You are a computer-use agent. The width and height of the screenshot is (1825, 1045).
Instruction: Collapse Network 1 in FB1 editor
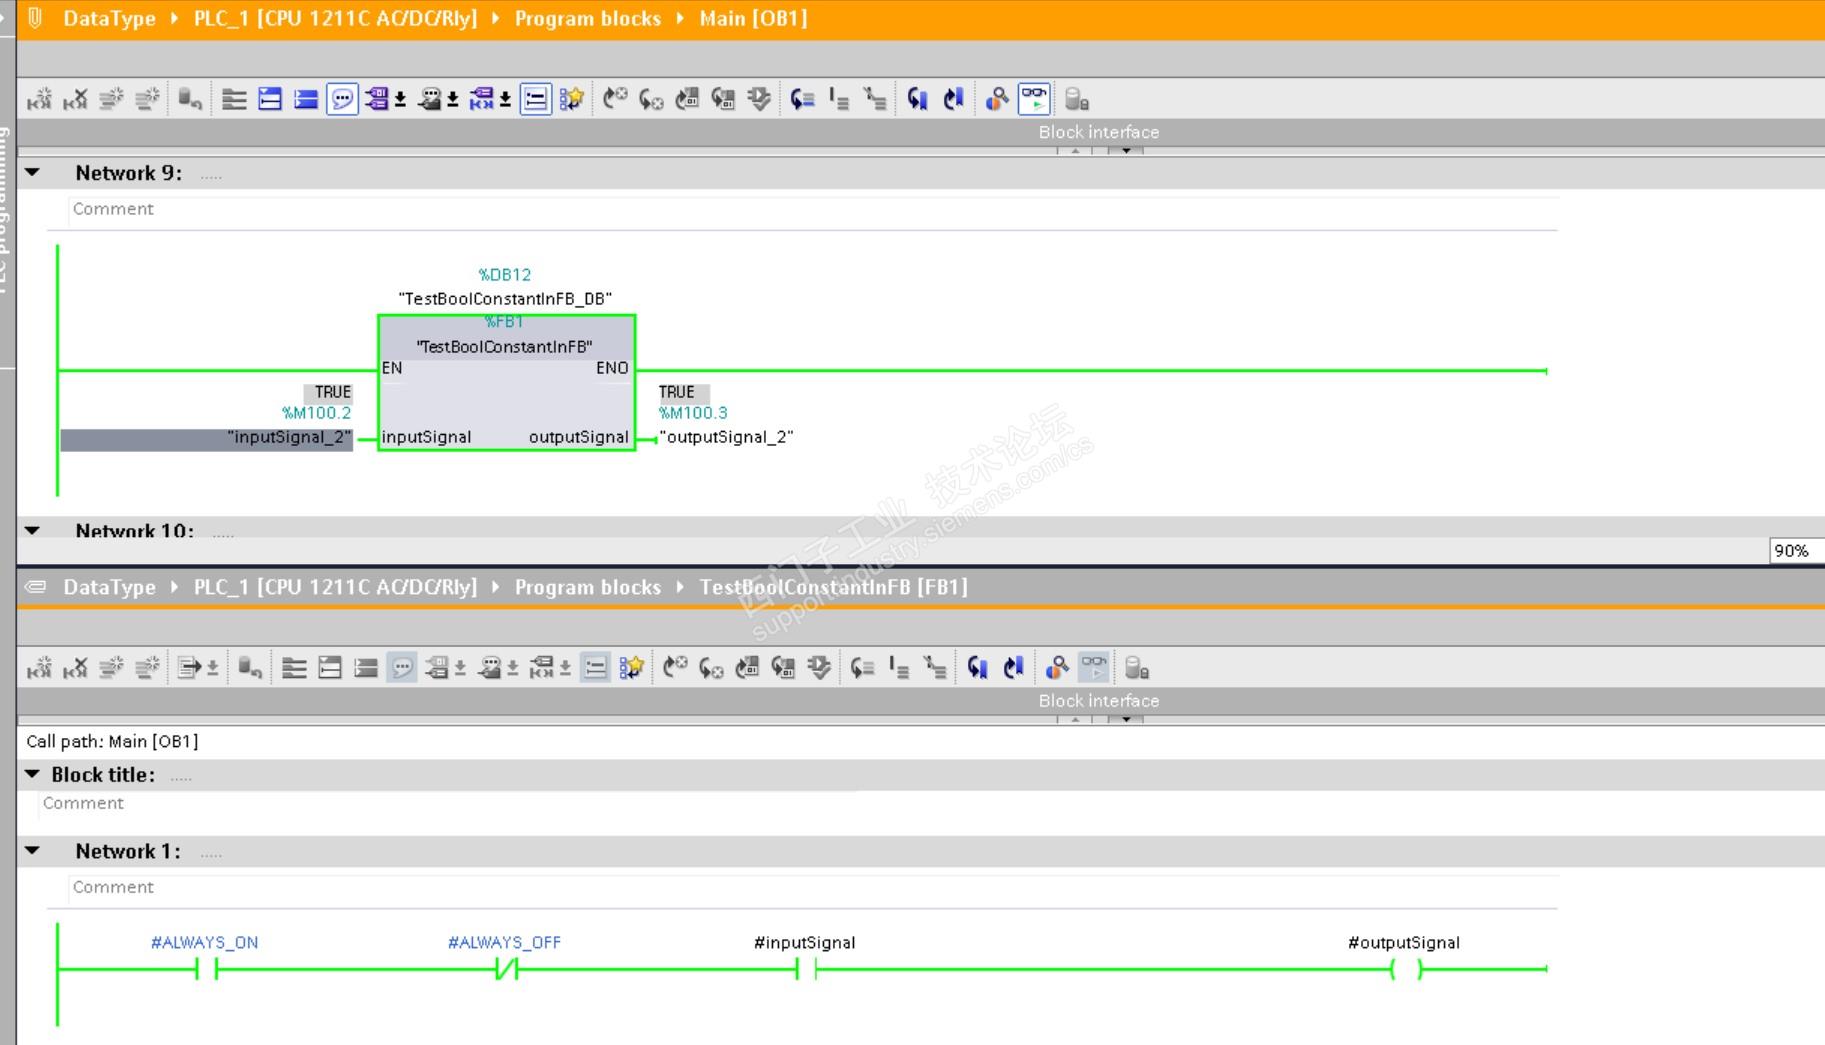33,851
